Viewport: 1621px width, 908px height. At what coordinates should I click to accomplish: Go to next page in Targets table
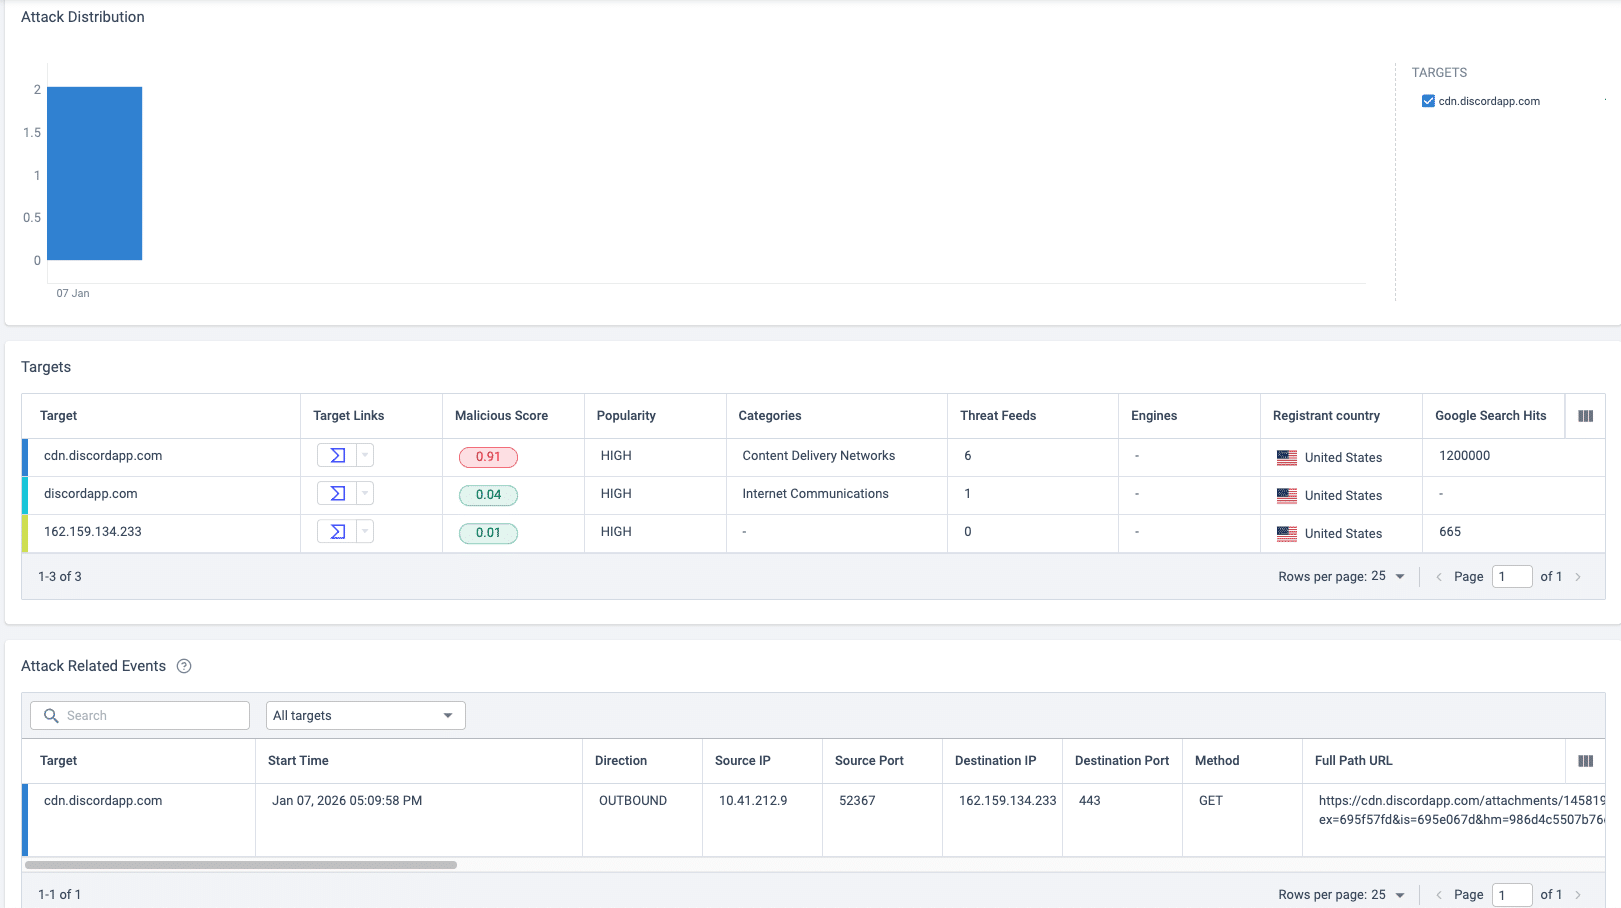point(1578,577)
